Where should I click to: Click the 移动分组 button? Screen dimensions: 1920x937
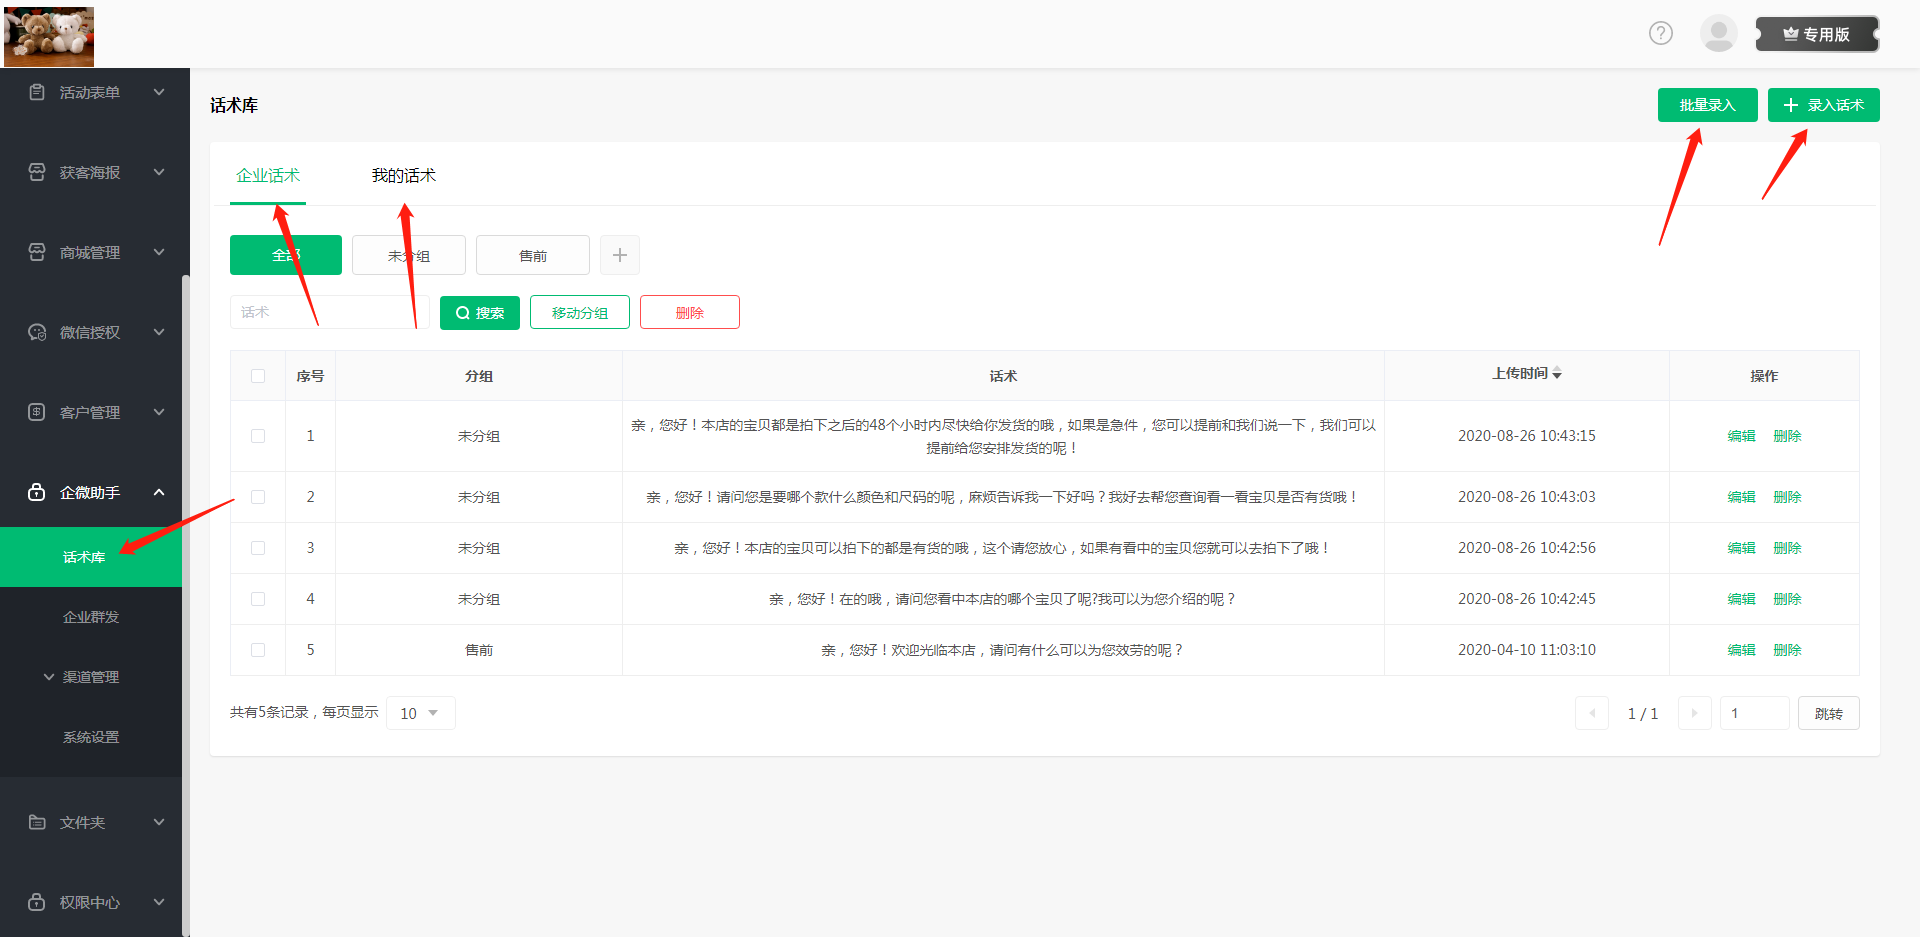click(x=580, y=312)
